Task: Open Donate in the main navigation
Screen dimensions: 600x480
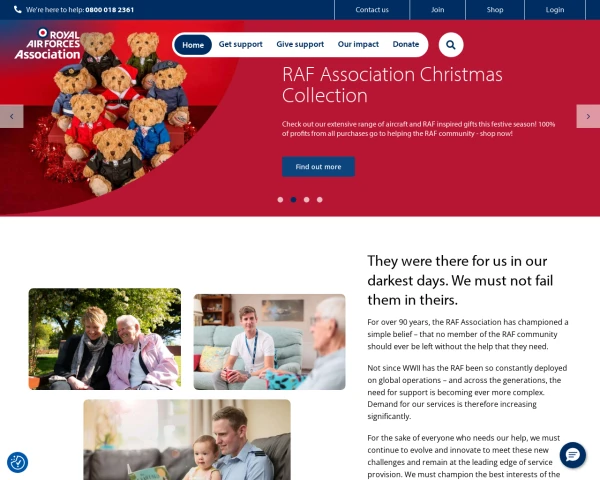Action: click(406, 44)
